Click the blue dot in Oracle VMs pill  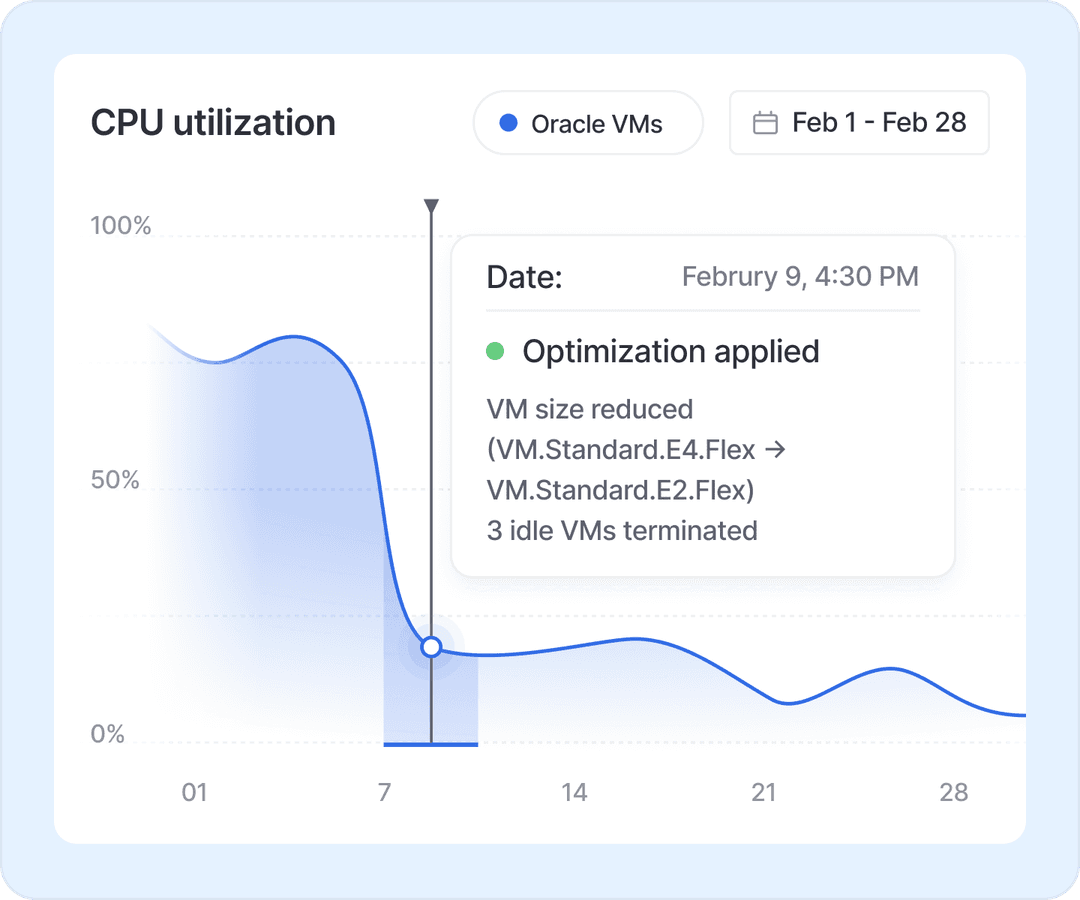508,123
